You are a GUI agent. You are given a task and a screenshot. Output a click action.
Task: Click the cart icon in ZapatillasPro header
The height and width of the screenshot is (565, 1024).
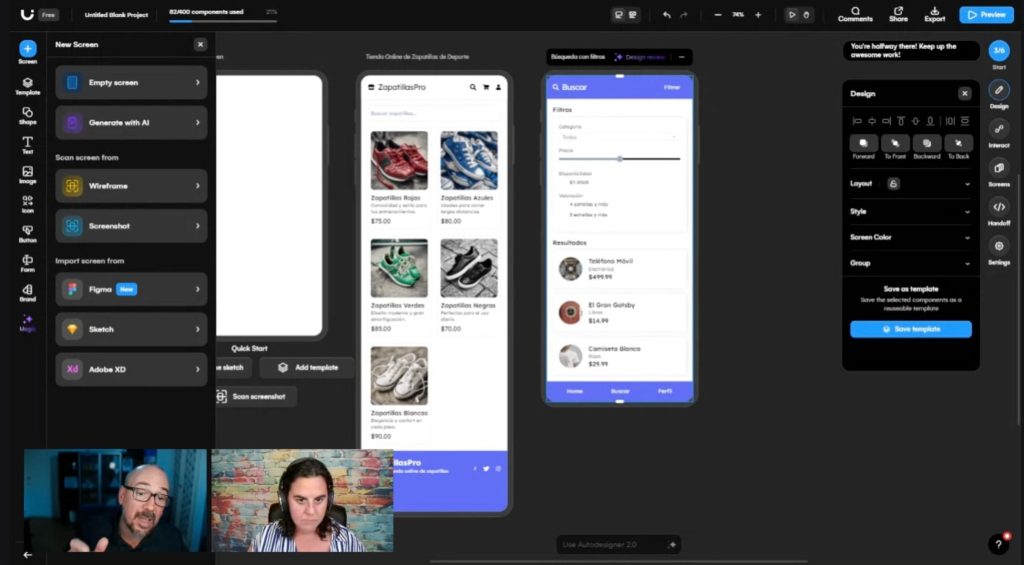pos(486,87)
